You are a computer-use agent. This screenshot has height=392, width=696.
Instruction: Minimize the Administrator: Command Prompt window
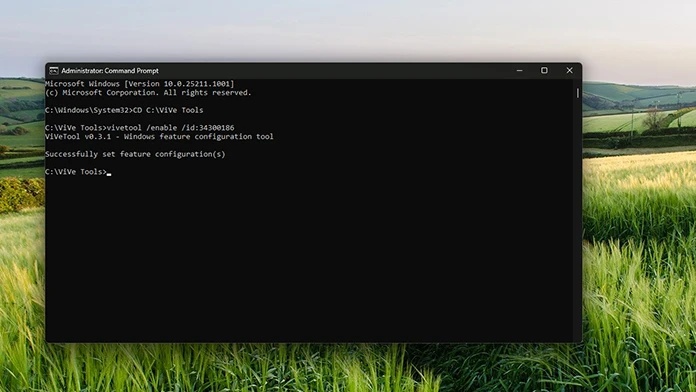point(519,71)
